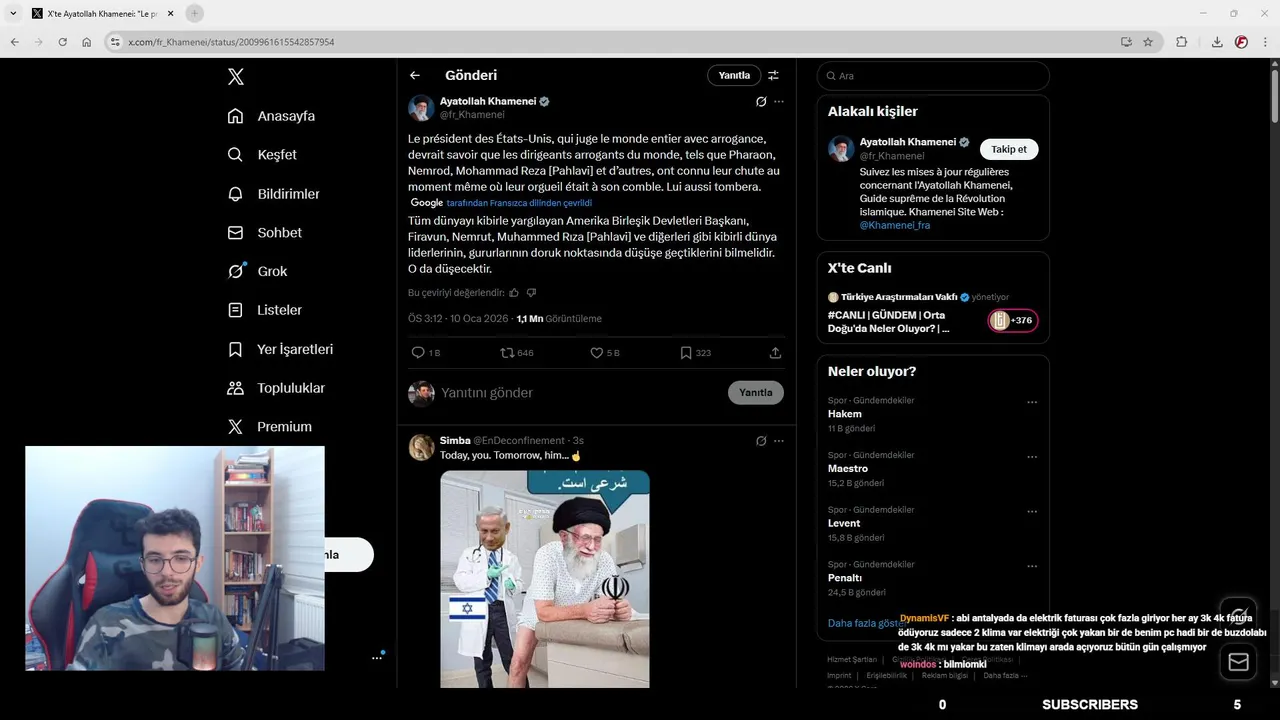Rate translation with thumbs down
This screenshot has width=1280, height=720.
[x=531, y=293]
